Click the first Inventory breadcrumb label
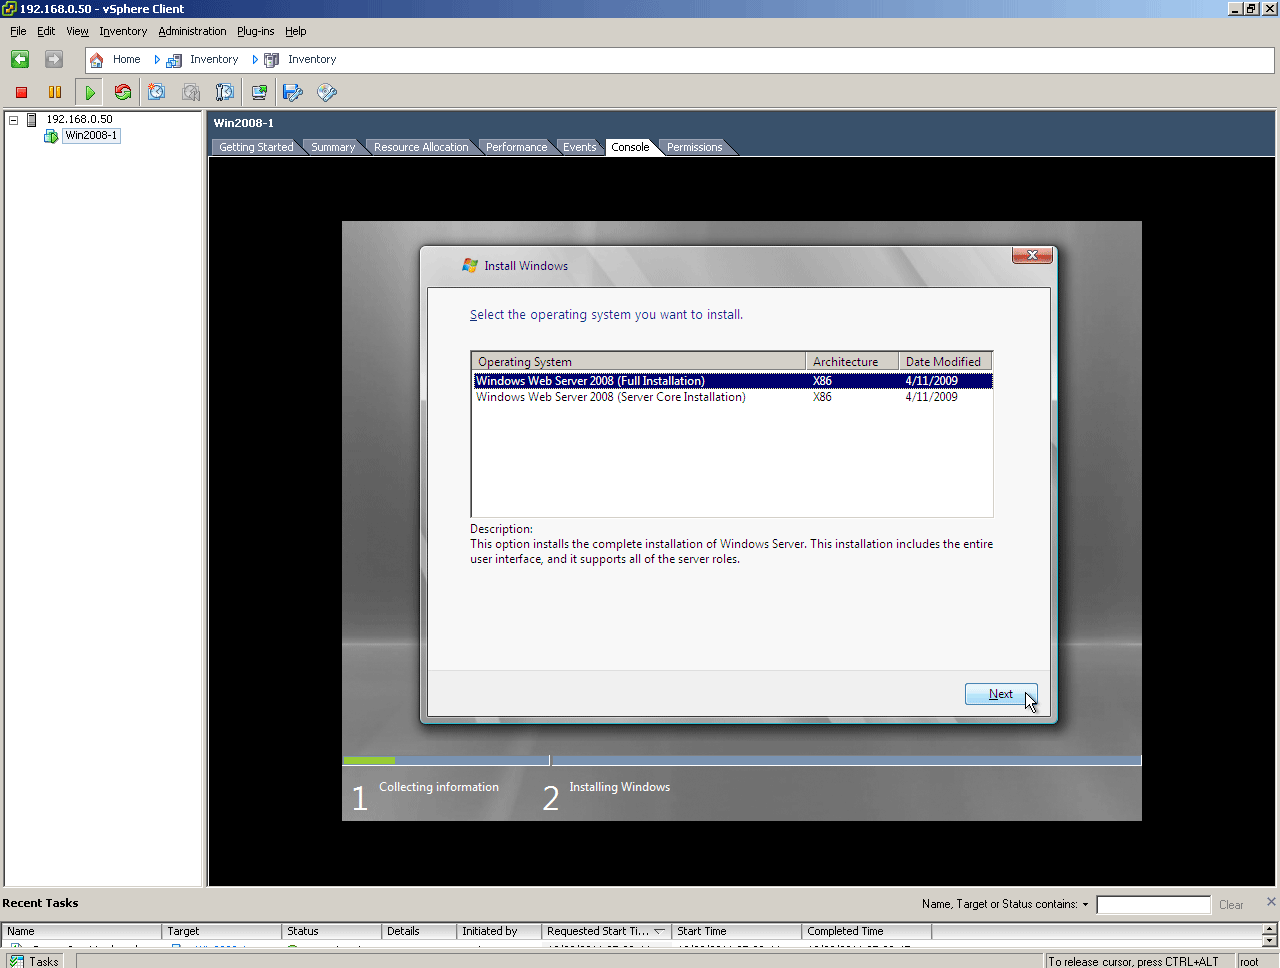This screenshot has width=1280, height=968. [x=214, y=60]
